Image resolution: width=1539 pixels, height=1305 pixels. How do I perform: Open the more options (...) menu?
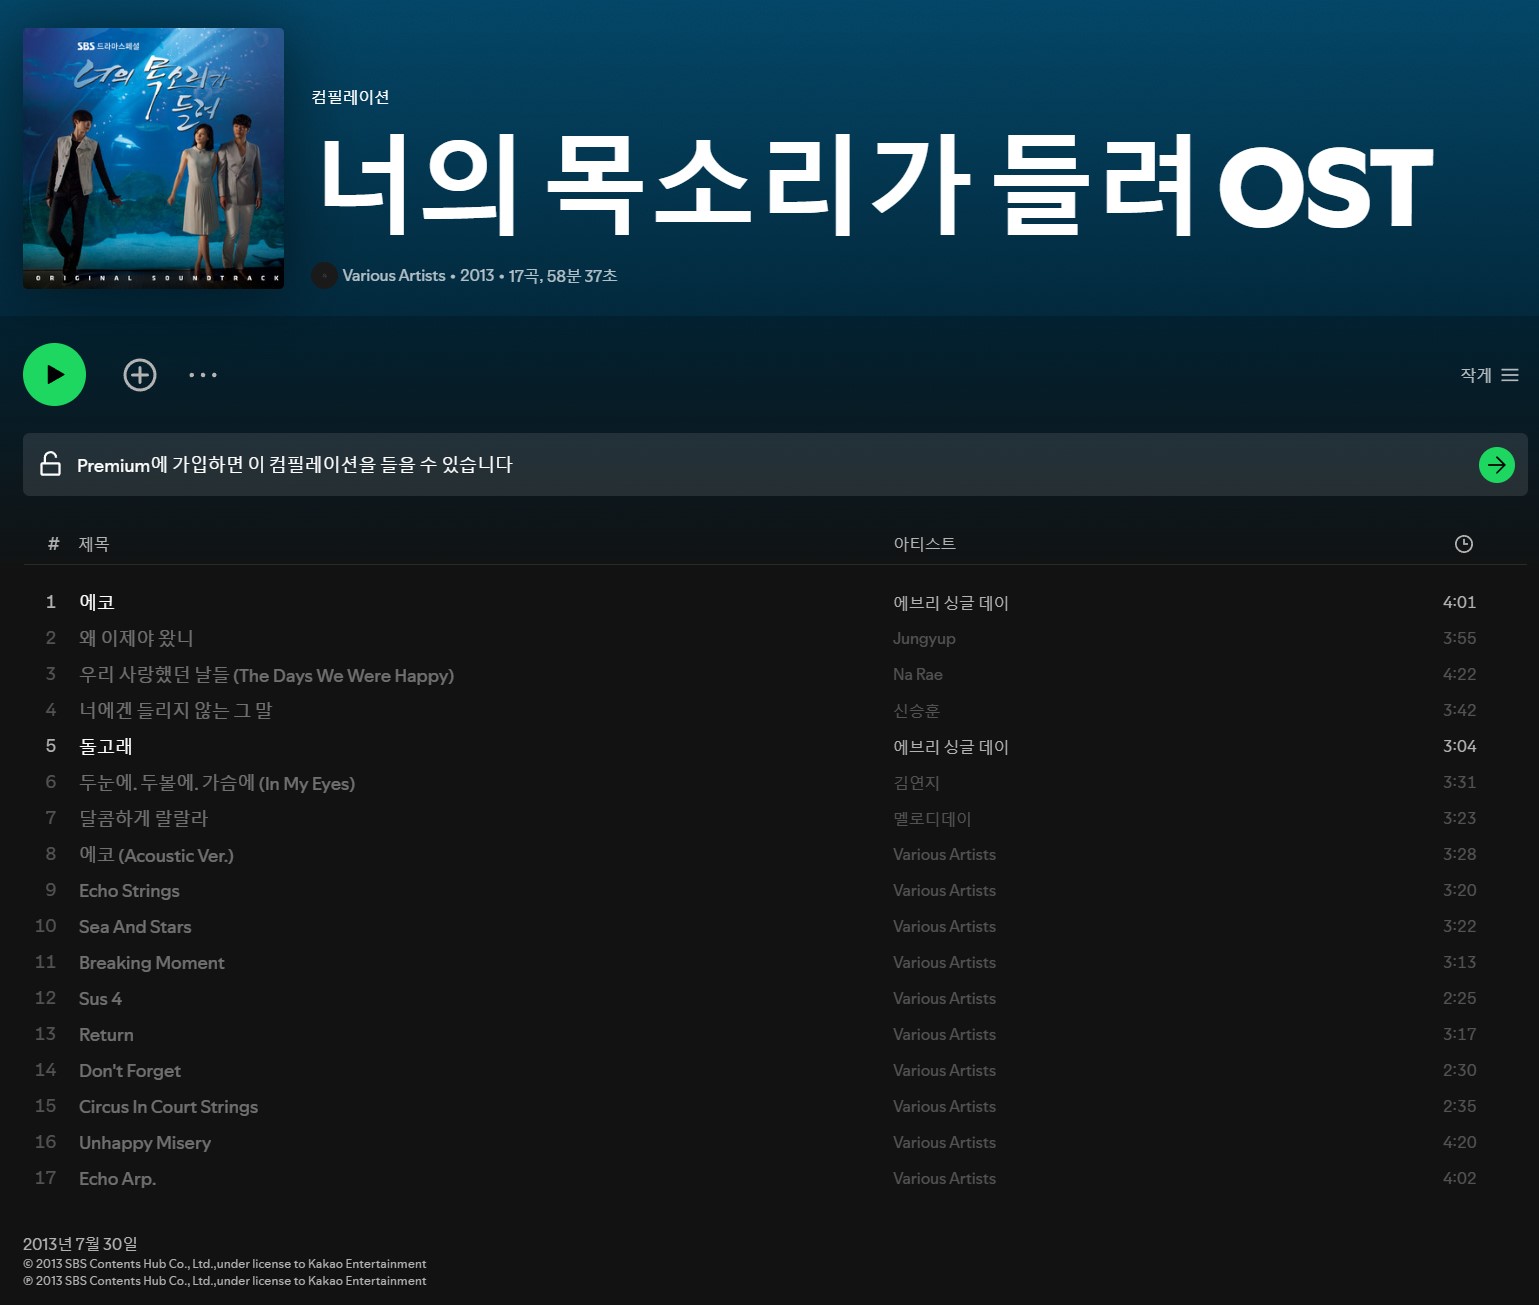202,374
